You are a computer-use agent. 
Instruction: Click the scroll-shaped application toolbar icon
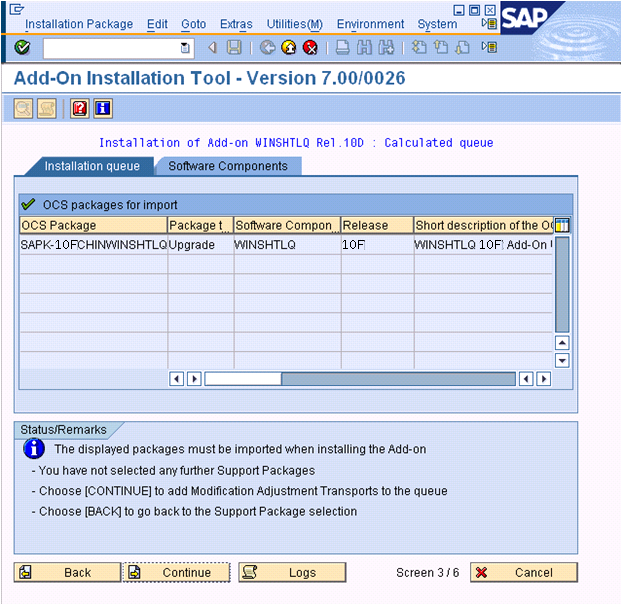pyautogui.click(x=47, y=109)
